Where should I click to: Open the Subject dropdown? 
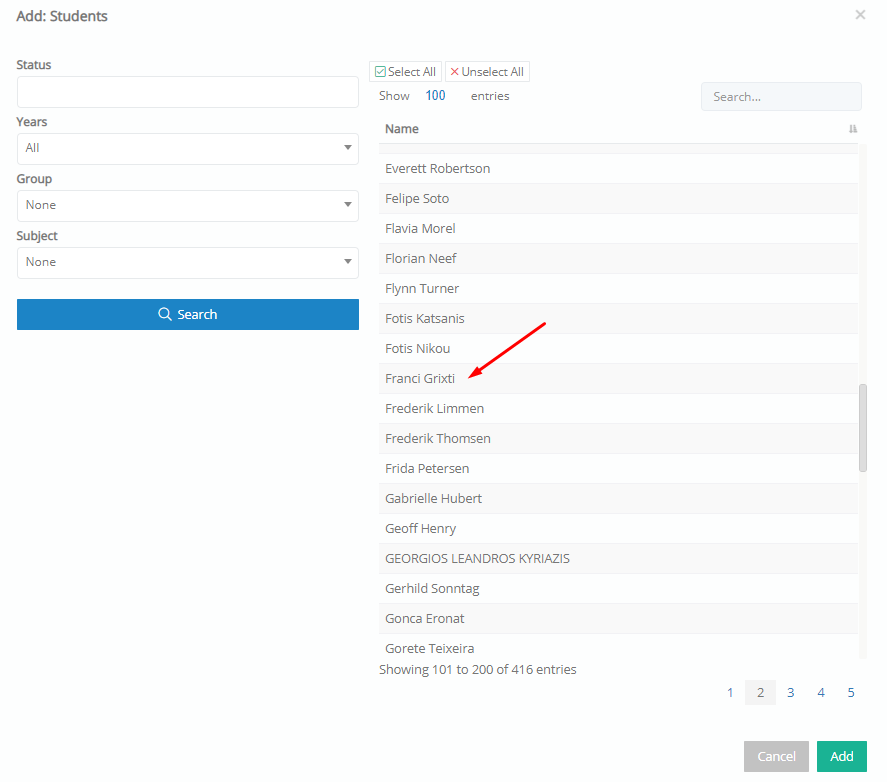pos(188,263)
